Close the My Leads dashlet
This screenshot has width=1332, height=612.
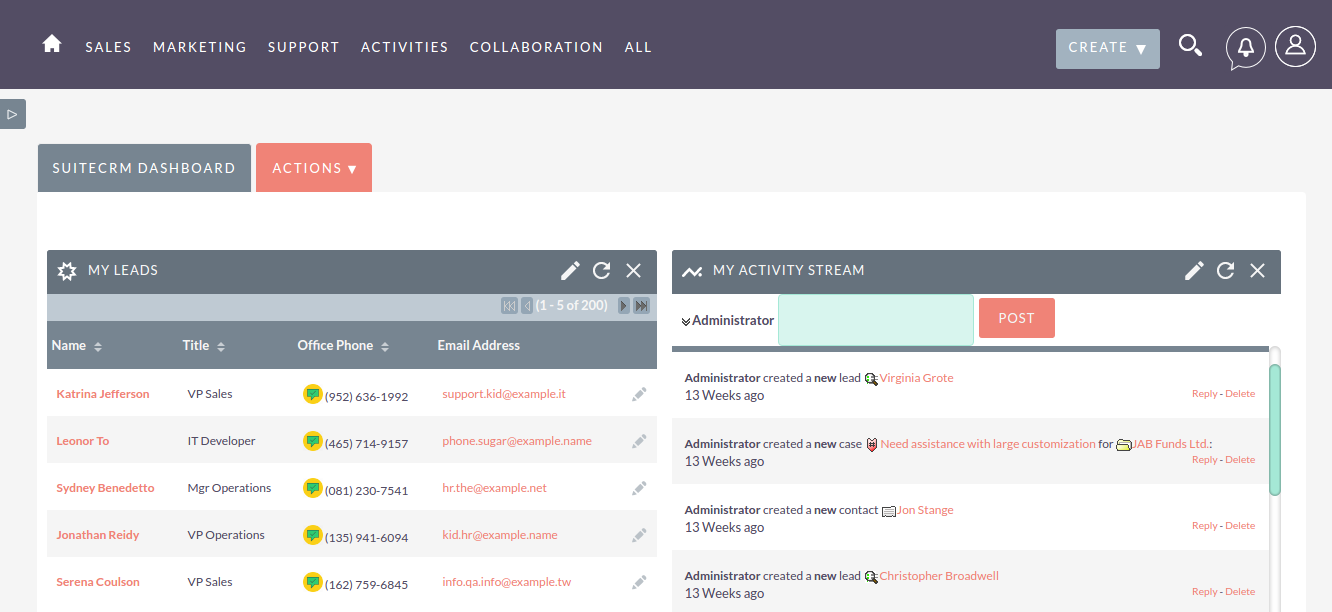tap(633, 270)
